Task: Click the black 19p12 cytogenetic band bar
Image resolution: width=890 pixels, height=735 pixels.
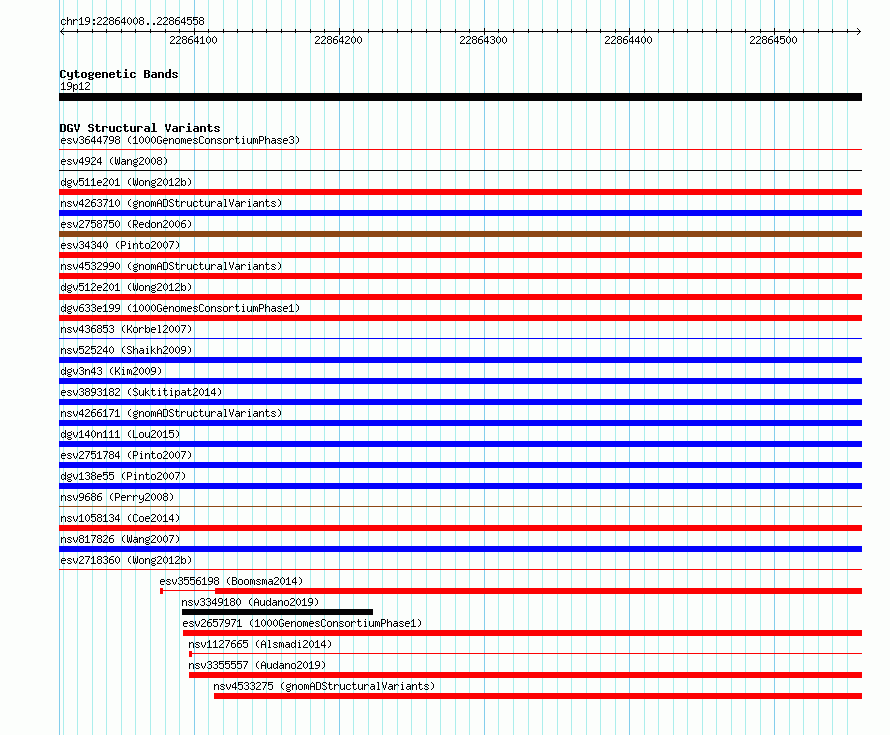Action: pyautogui.click(x=460, y=97)
